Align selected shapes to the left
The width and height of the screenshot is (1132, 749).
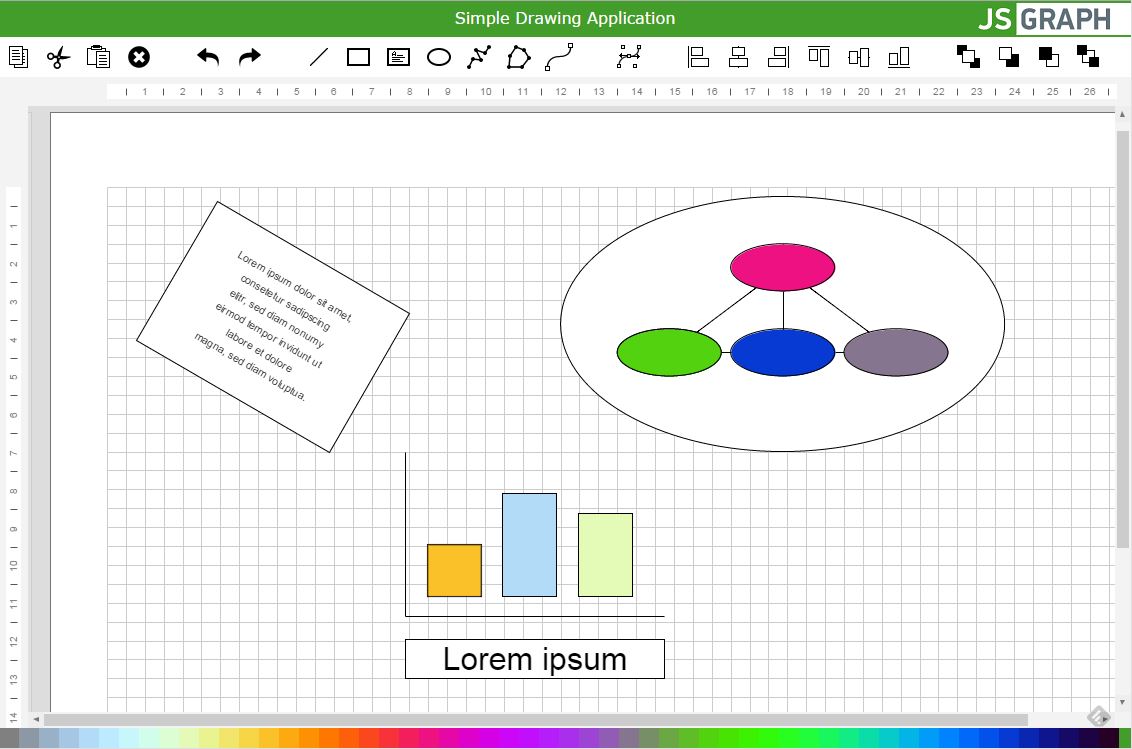click(698, 57)
